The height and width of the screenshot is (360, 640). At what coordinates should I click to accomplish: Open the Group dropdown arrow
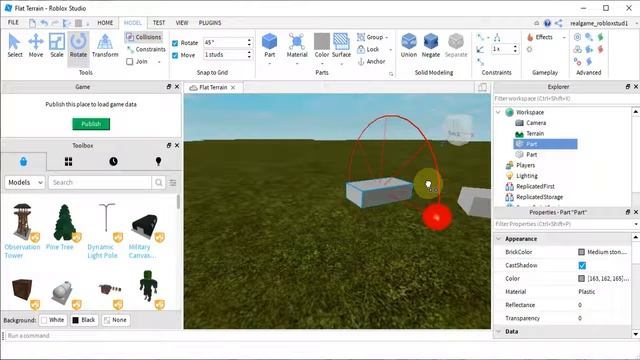pos(387,37)
